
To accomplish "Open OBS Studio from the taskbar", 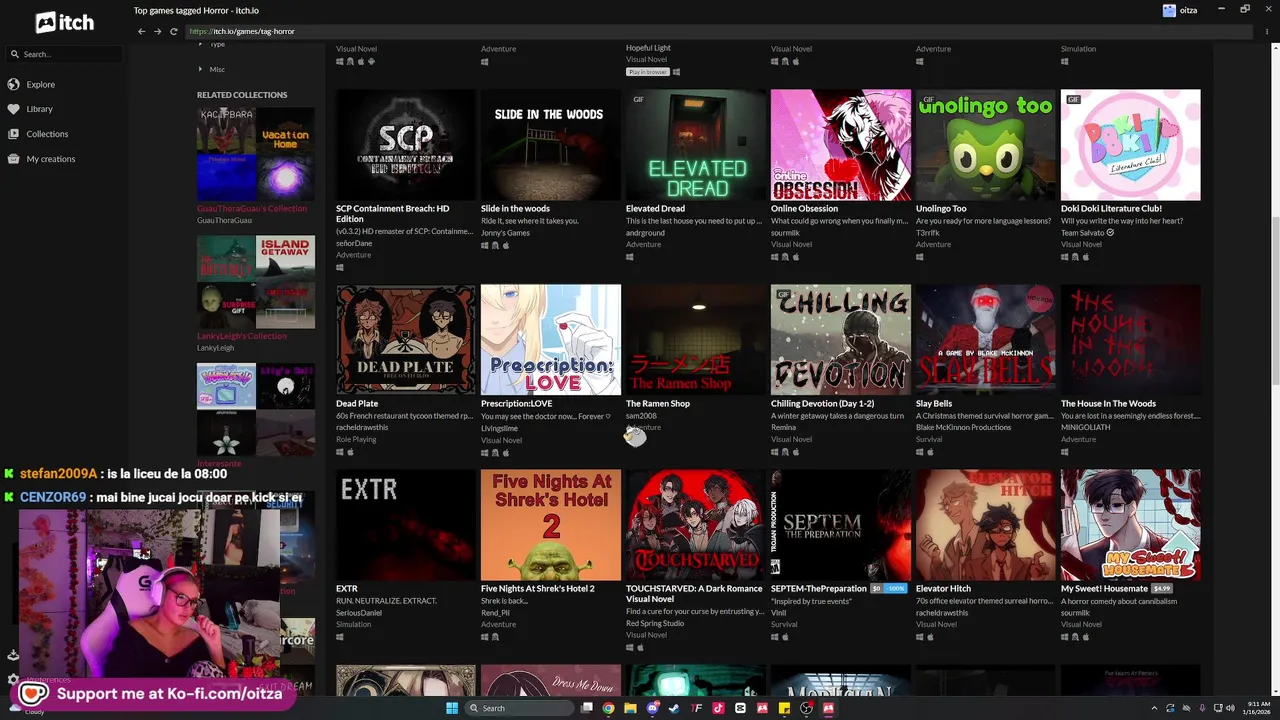I will click(x=806, y=708).
